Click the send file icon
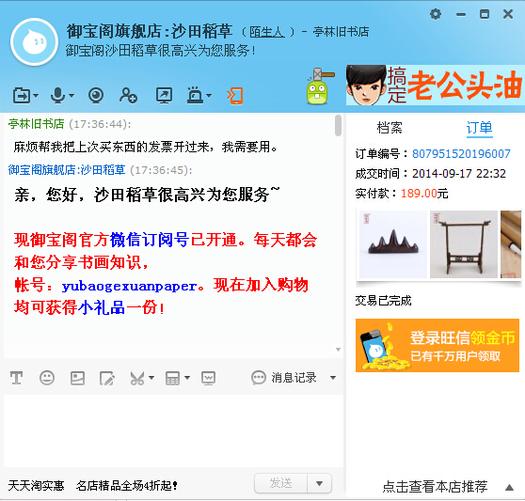Viewport: 525px width, 501px height. coord(22,96)
